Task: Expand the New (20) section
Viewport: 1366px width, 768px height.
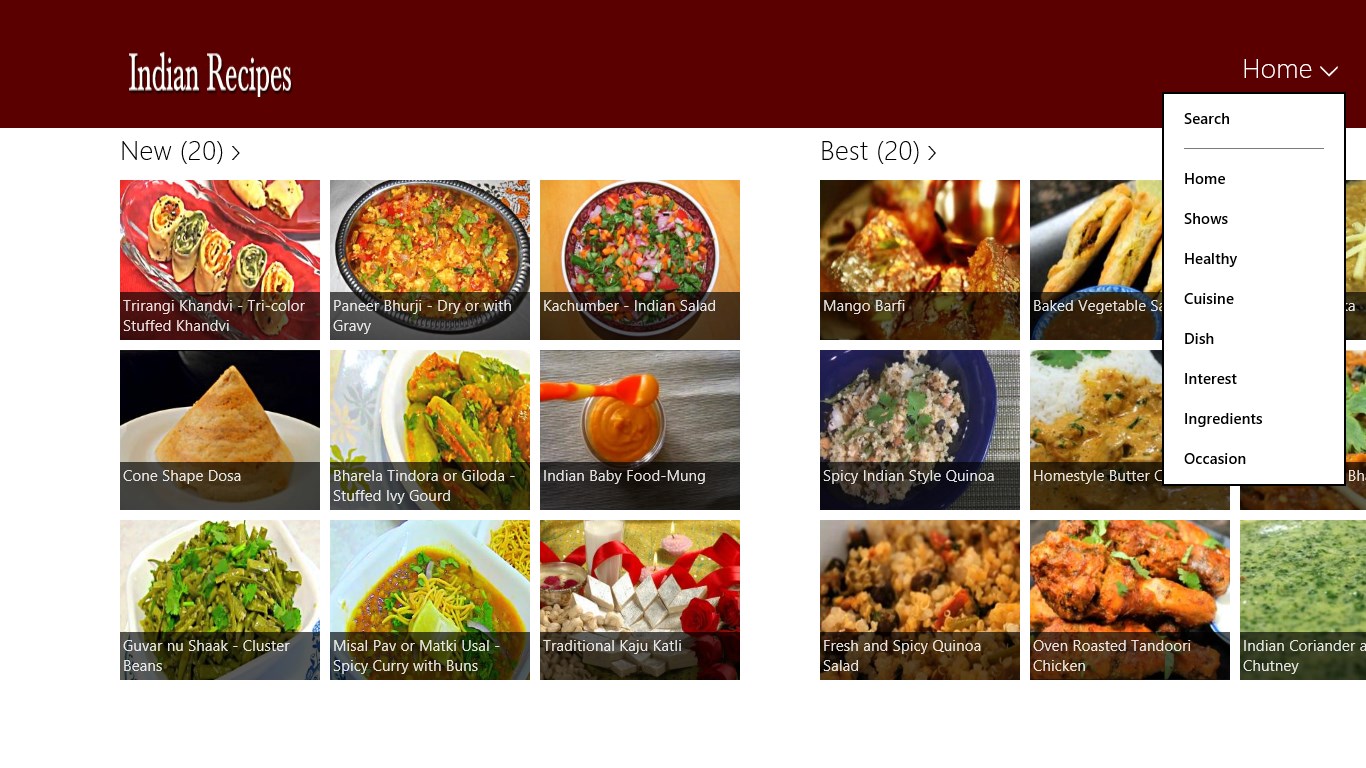Action: [180, 151]
